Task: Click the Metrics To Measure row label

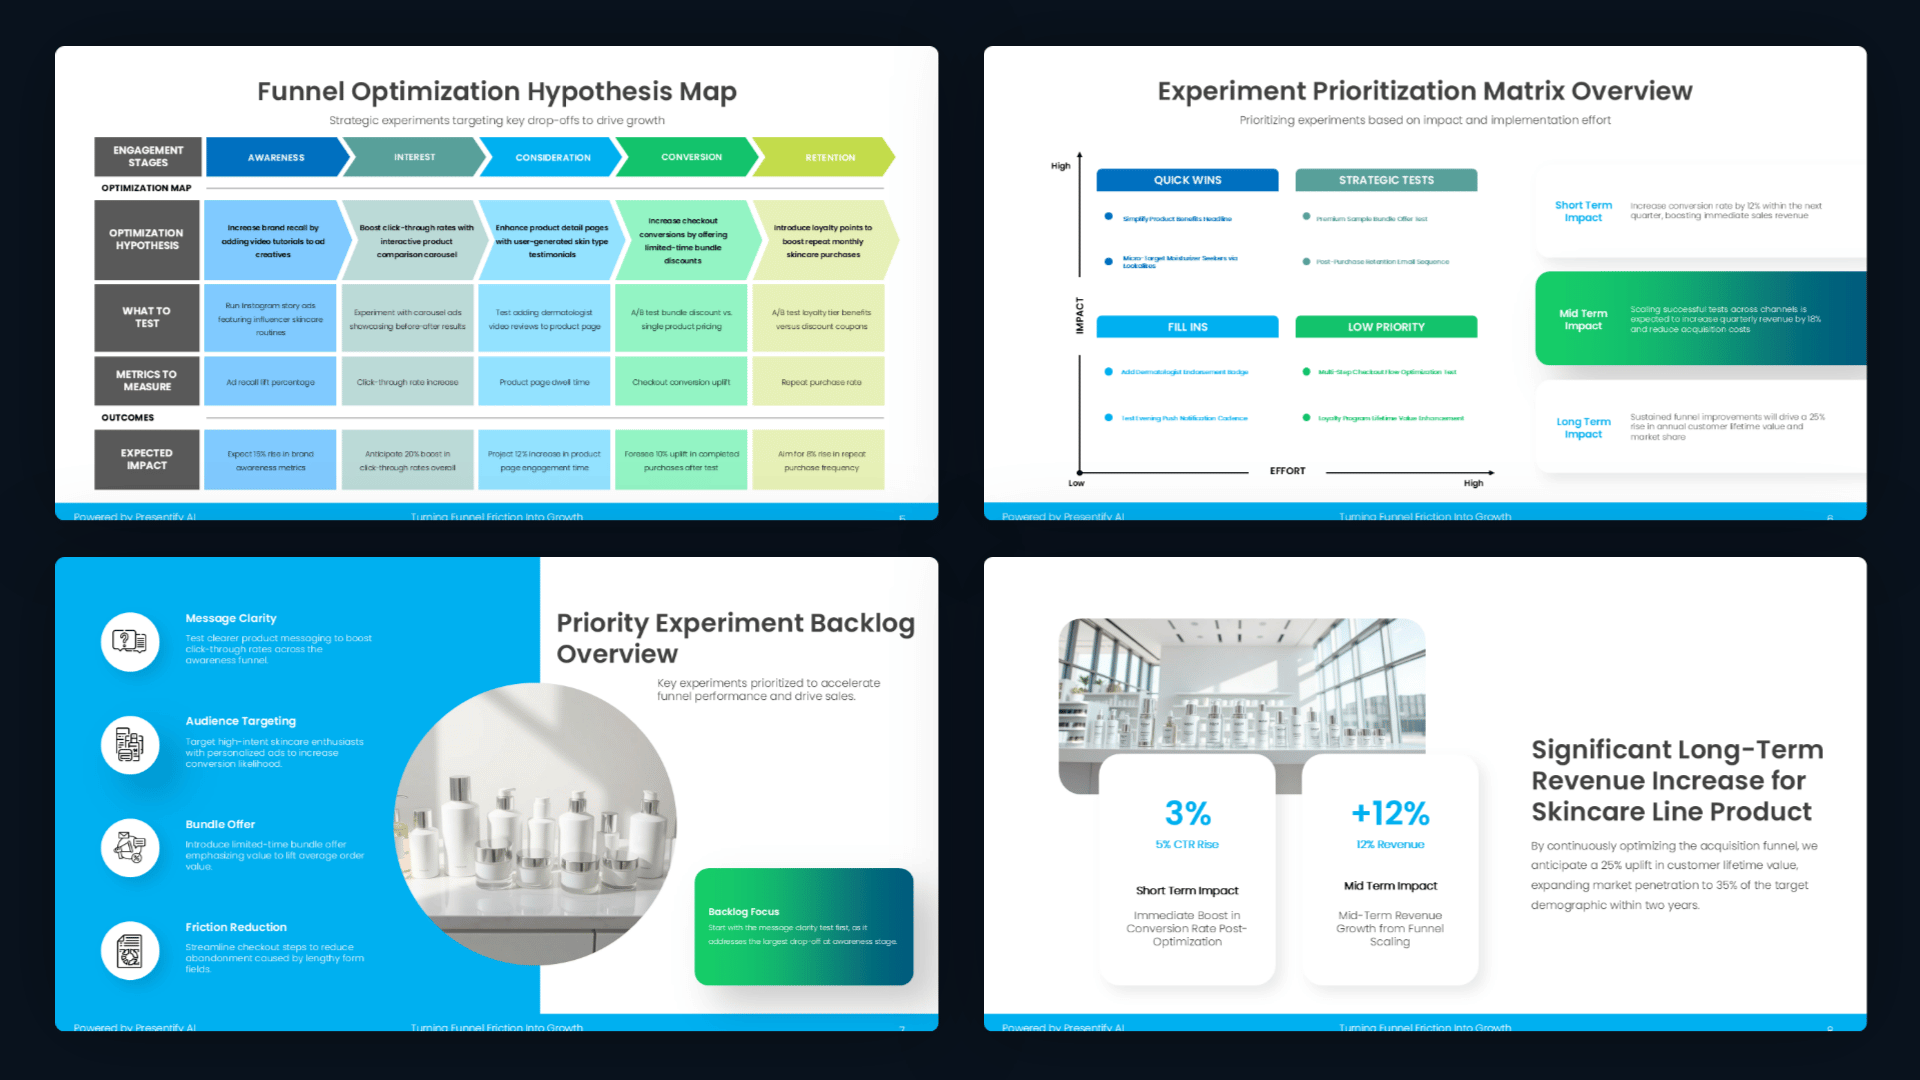Action: 148,381
